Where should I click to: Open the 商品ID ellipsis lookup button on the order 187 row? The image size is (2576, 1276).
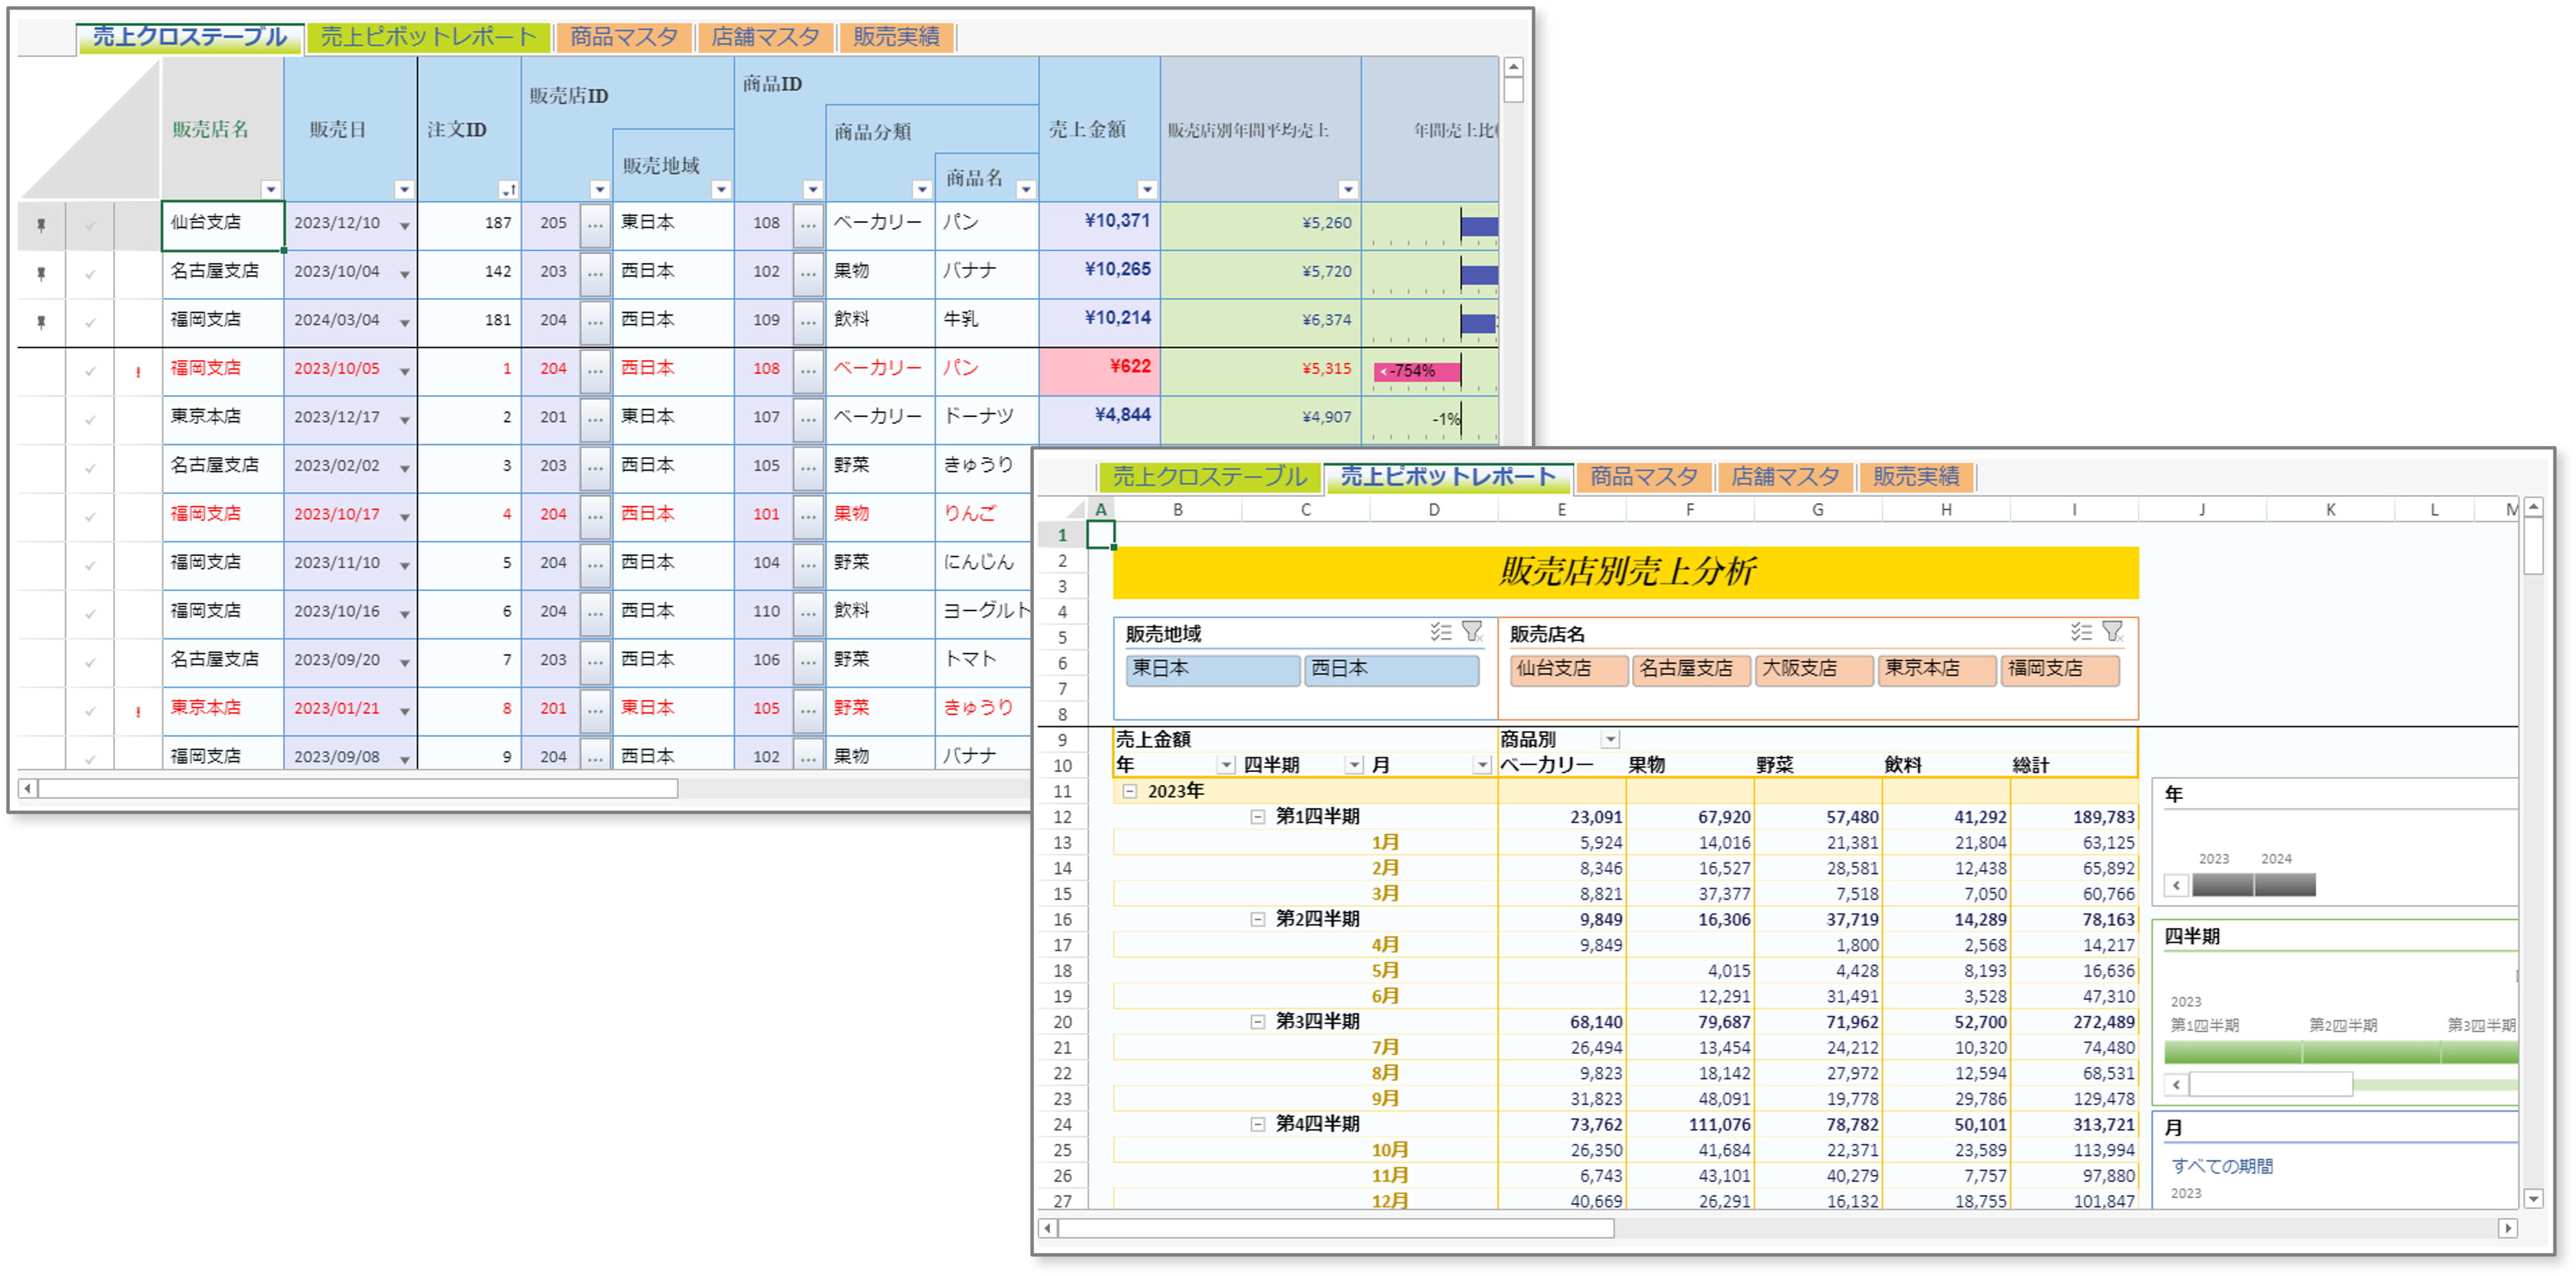click(808, 225)
